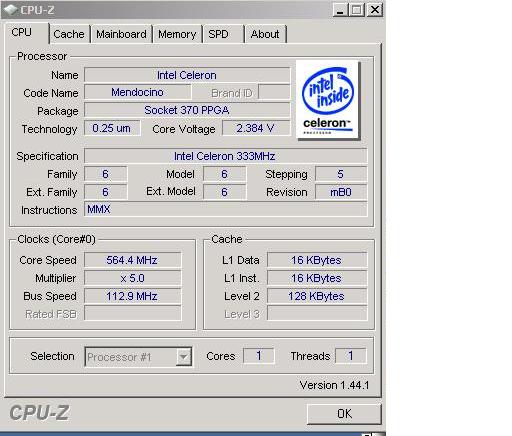This screenshot has height=436, width=512.
Task: Maximize the CPU-Z window
Action: (357, 10)
